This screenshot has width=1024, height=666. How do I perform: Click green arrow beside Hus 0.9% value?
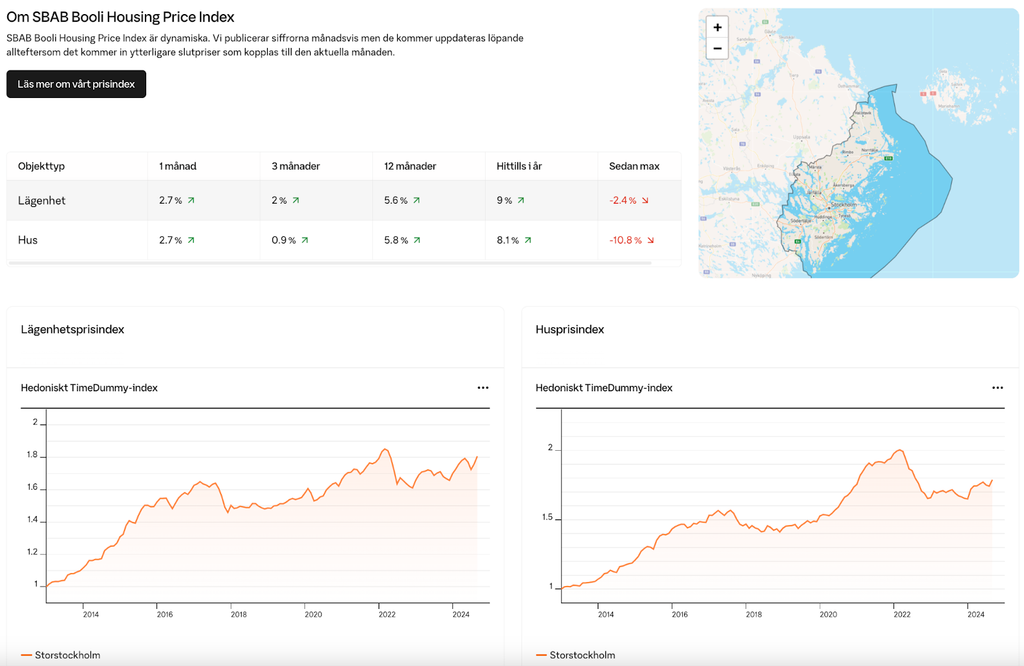coord(305,240)
